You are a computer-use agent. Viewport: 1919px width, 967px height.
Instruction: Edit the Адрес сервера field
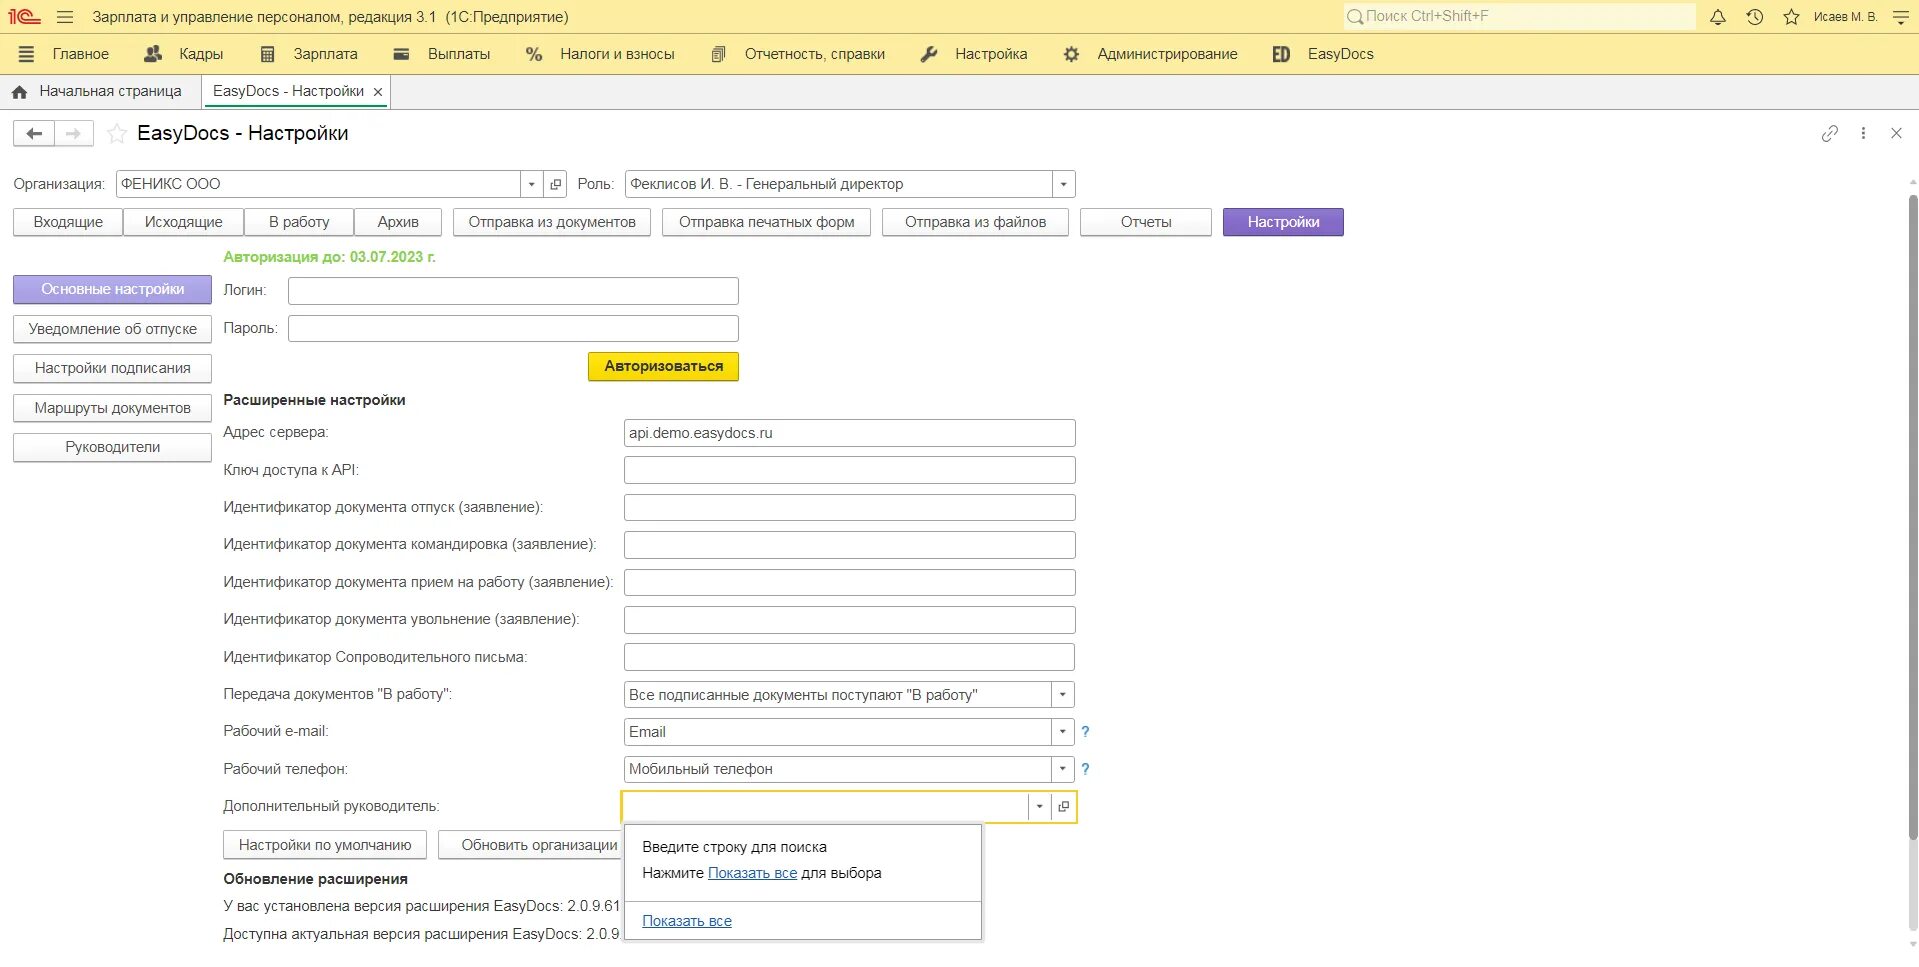849,433
